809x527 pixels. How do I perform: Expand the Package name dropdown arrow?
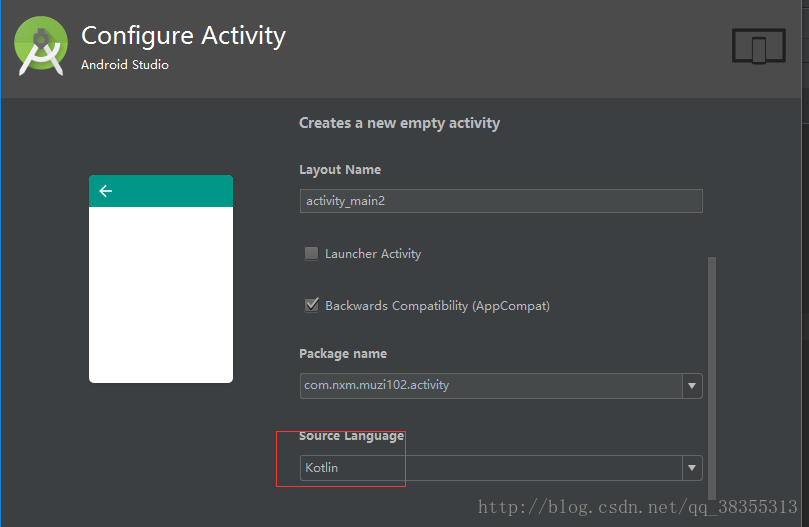pyautogui.click(x=692, y=386)
